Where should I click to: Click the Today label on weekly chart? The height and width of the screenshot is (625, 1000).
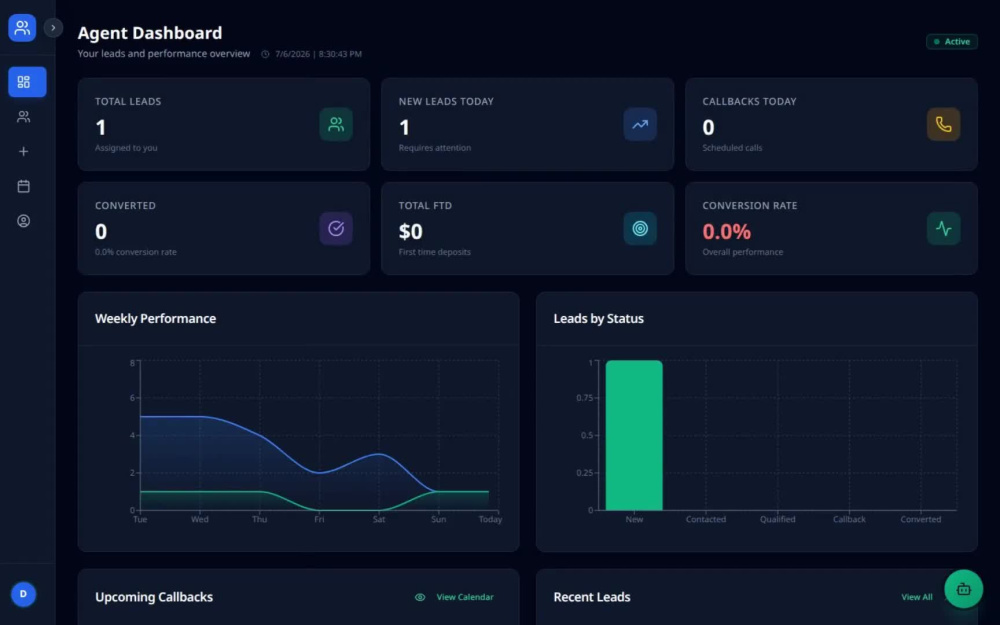click(490, 519)
